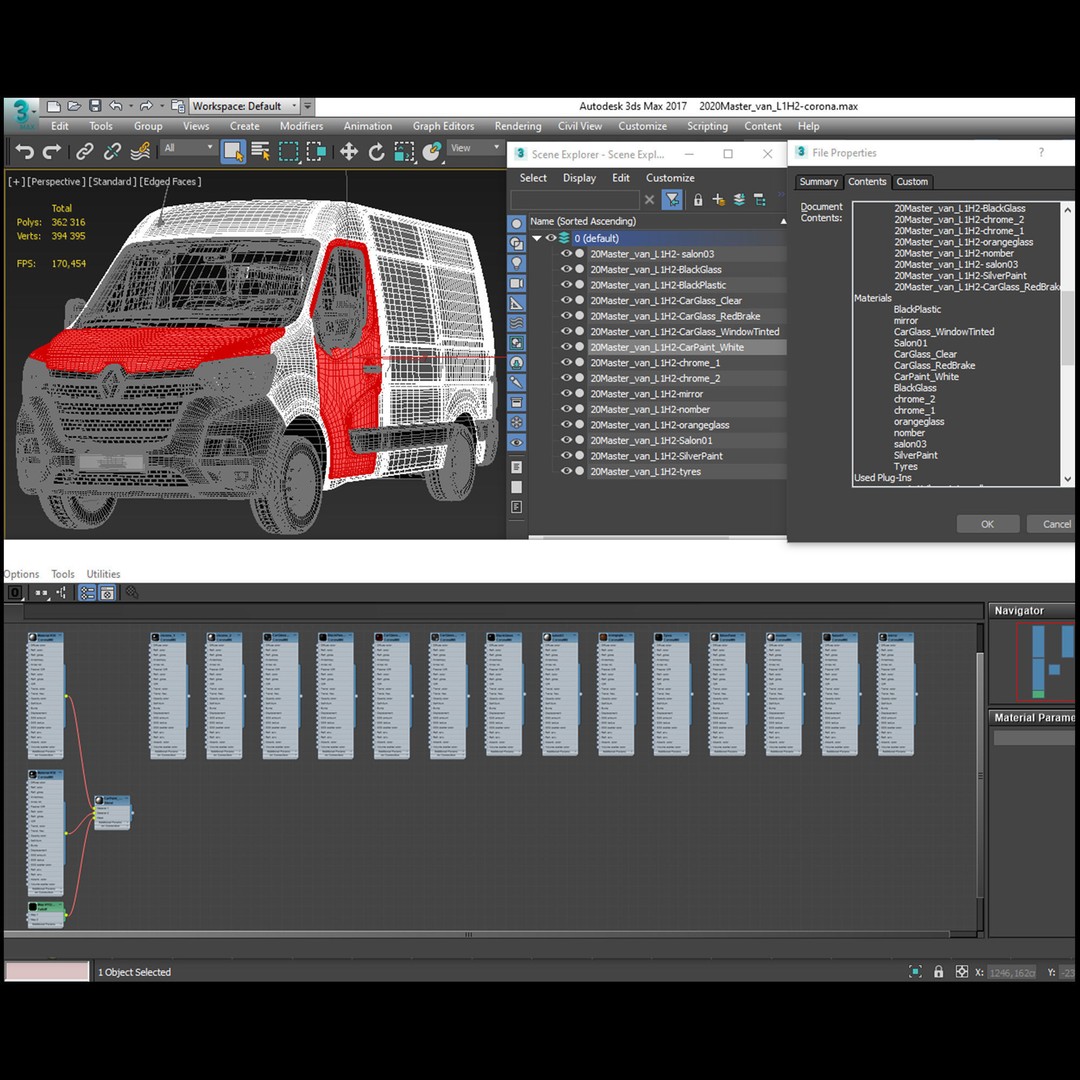1080x1080 pixels.
Task: Click the lock icon in Scene Explorer toolbar
Action: (x=697, y=199)
